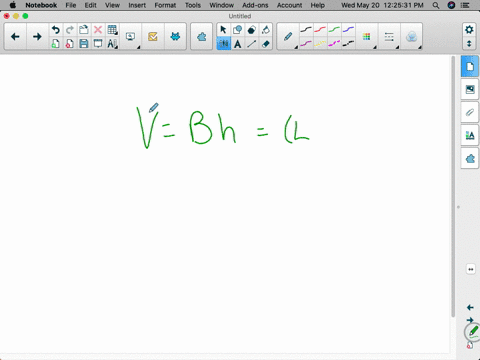The width and height of the screenshot is (480, 360).
Task: Add a new page with green plus icon
Action: [56, 44]
